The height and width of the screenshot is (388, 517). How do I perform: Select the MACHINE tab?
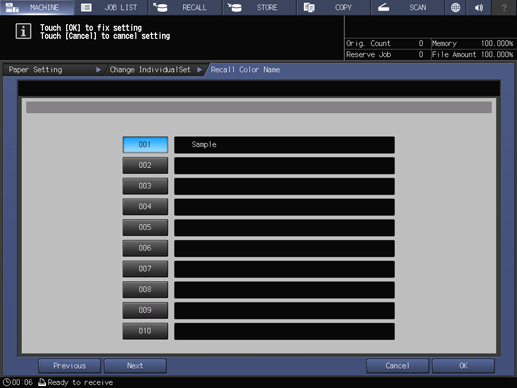coord(37,7)
